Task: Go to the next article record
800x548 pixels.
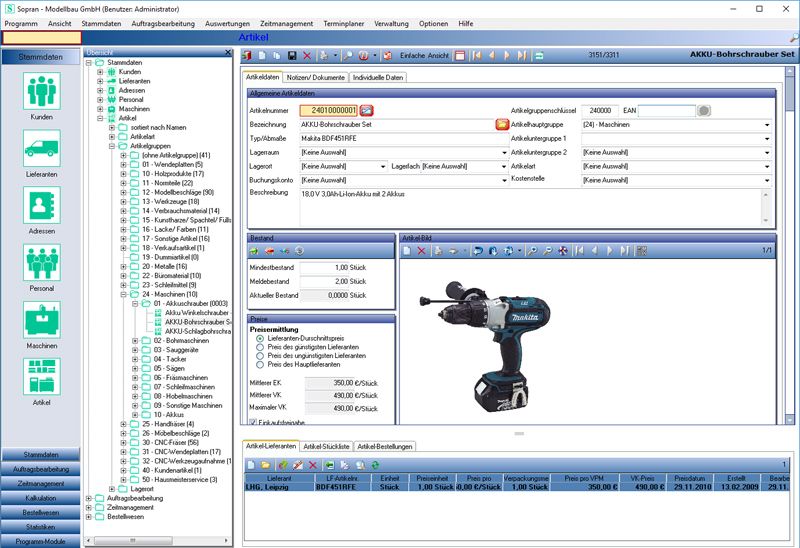Action: pos(507,56)
